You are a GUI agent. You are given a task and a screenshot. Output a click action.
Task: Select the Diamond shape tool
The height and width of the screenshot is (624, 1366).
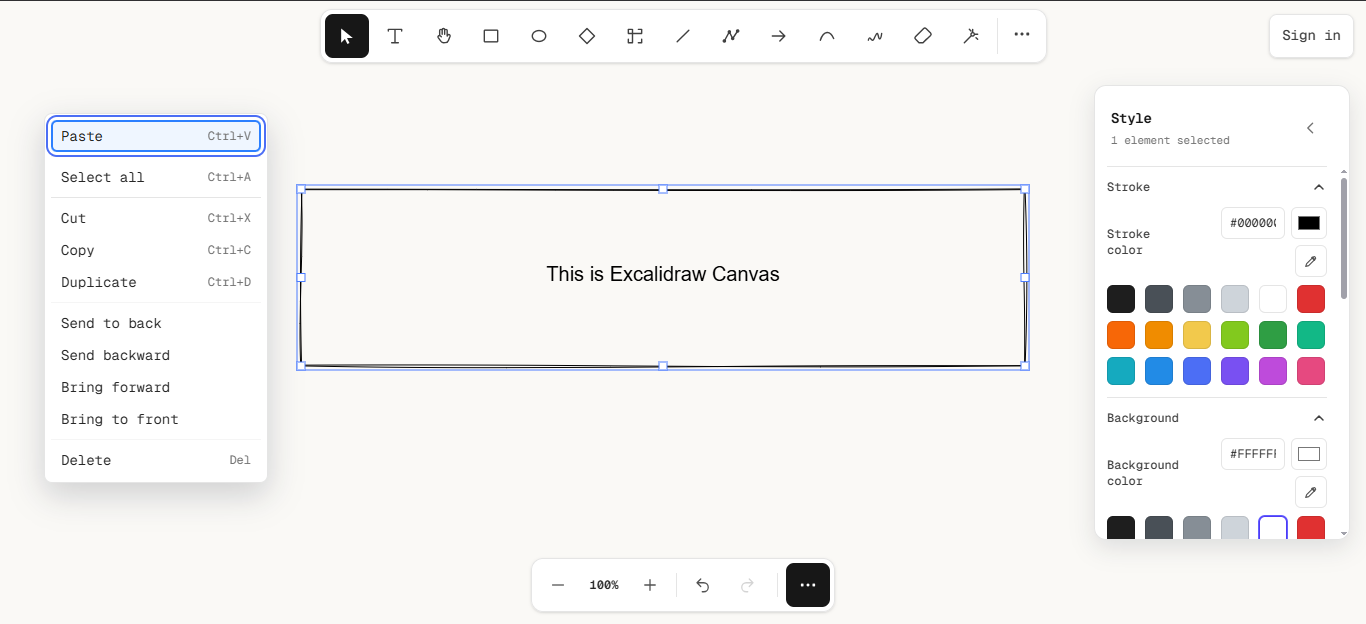pos(587,36)
